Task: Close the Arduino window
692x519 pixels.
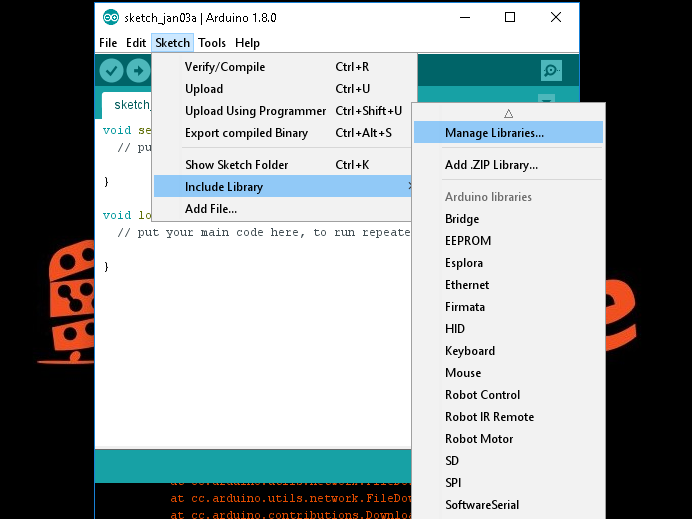Action: [x=556, y=17]
